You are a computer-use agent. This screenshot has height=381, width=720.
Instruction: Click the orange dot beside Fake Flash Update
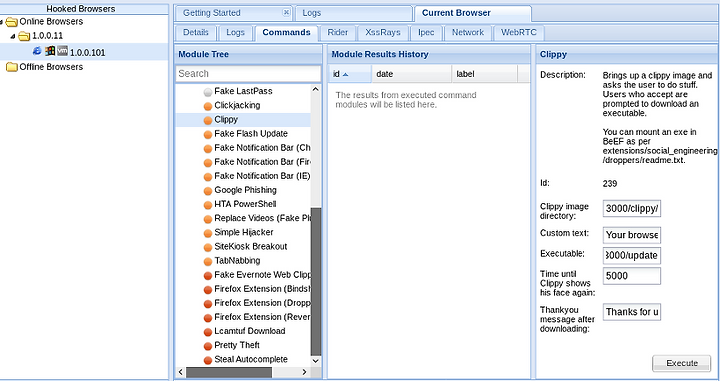(208, 134)
